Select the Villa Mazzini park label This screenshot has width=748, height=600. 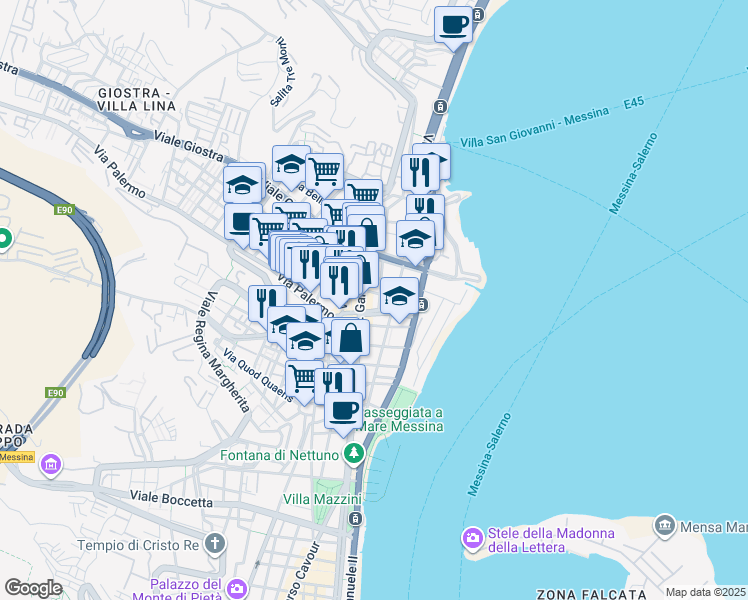click(322, 499)
